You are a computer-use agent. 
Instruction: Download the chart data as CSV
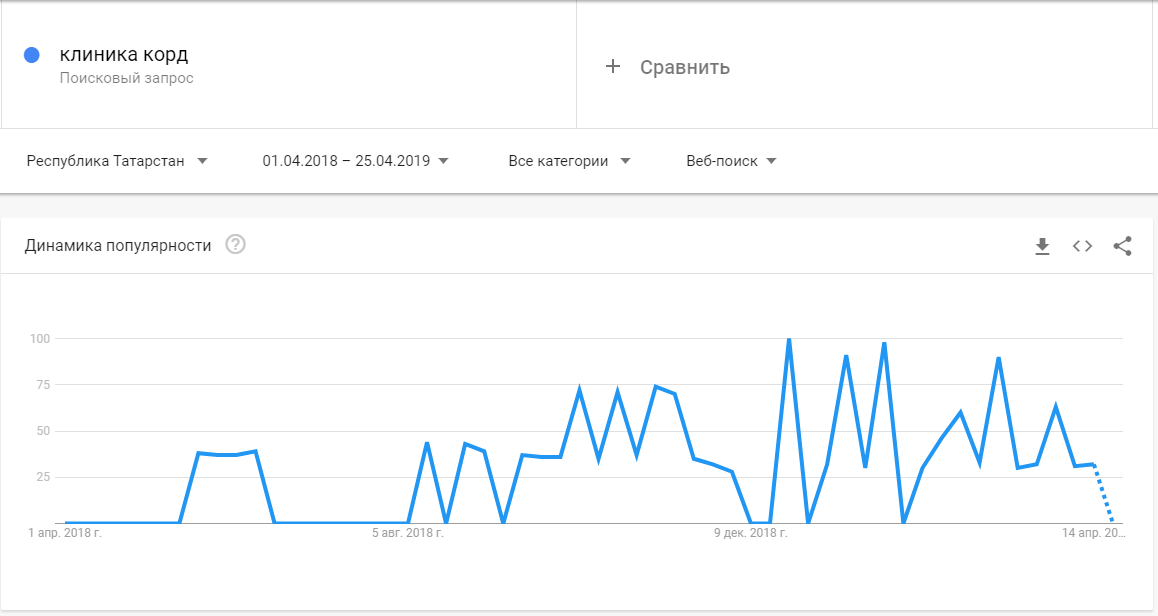tap(1042, 246)
